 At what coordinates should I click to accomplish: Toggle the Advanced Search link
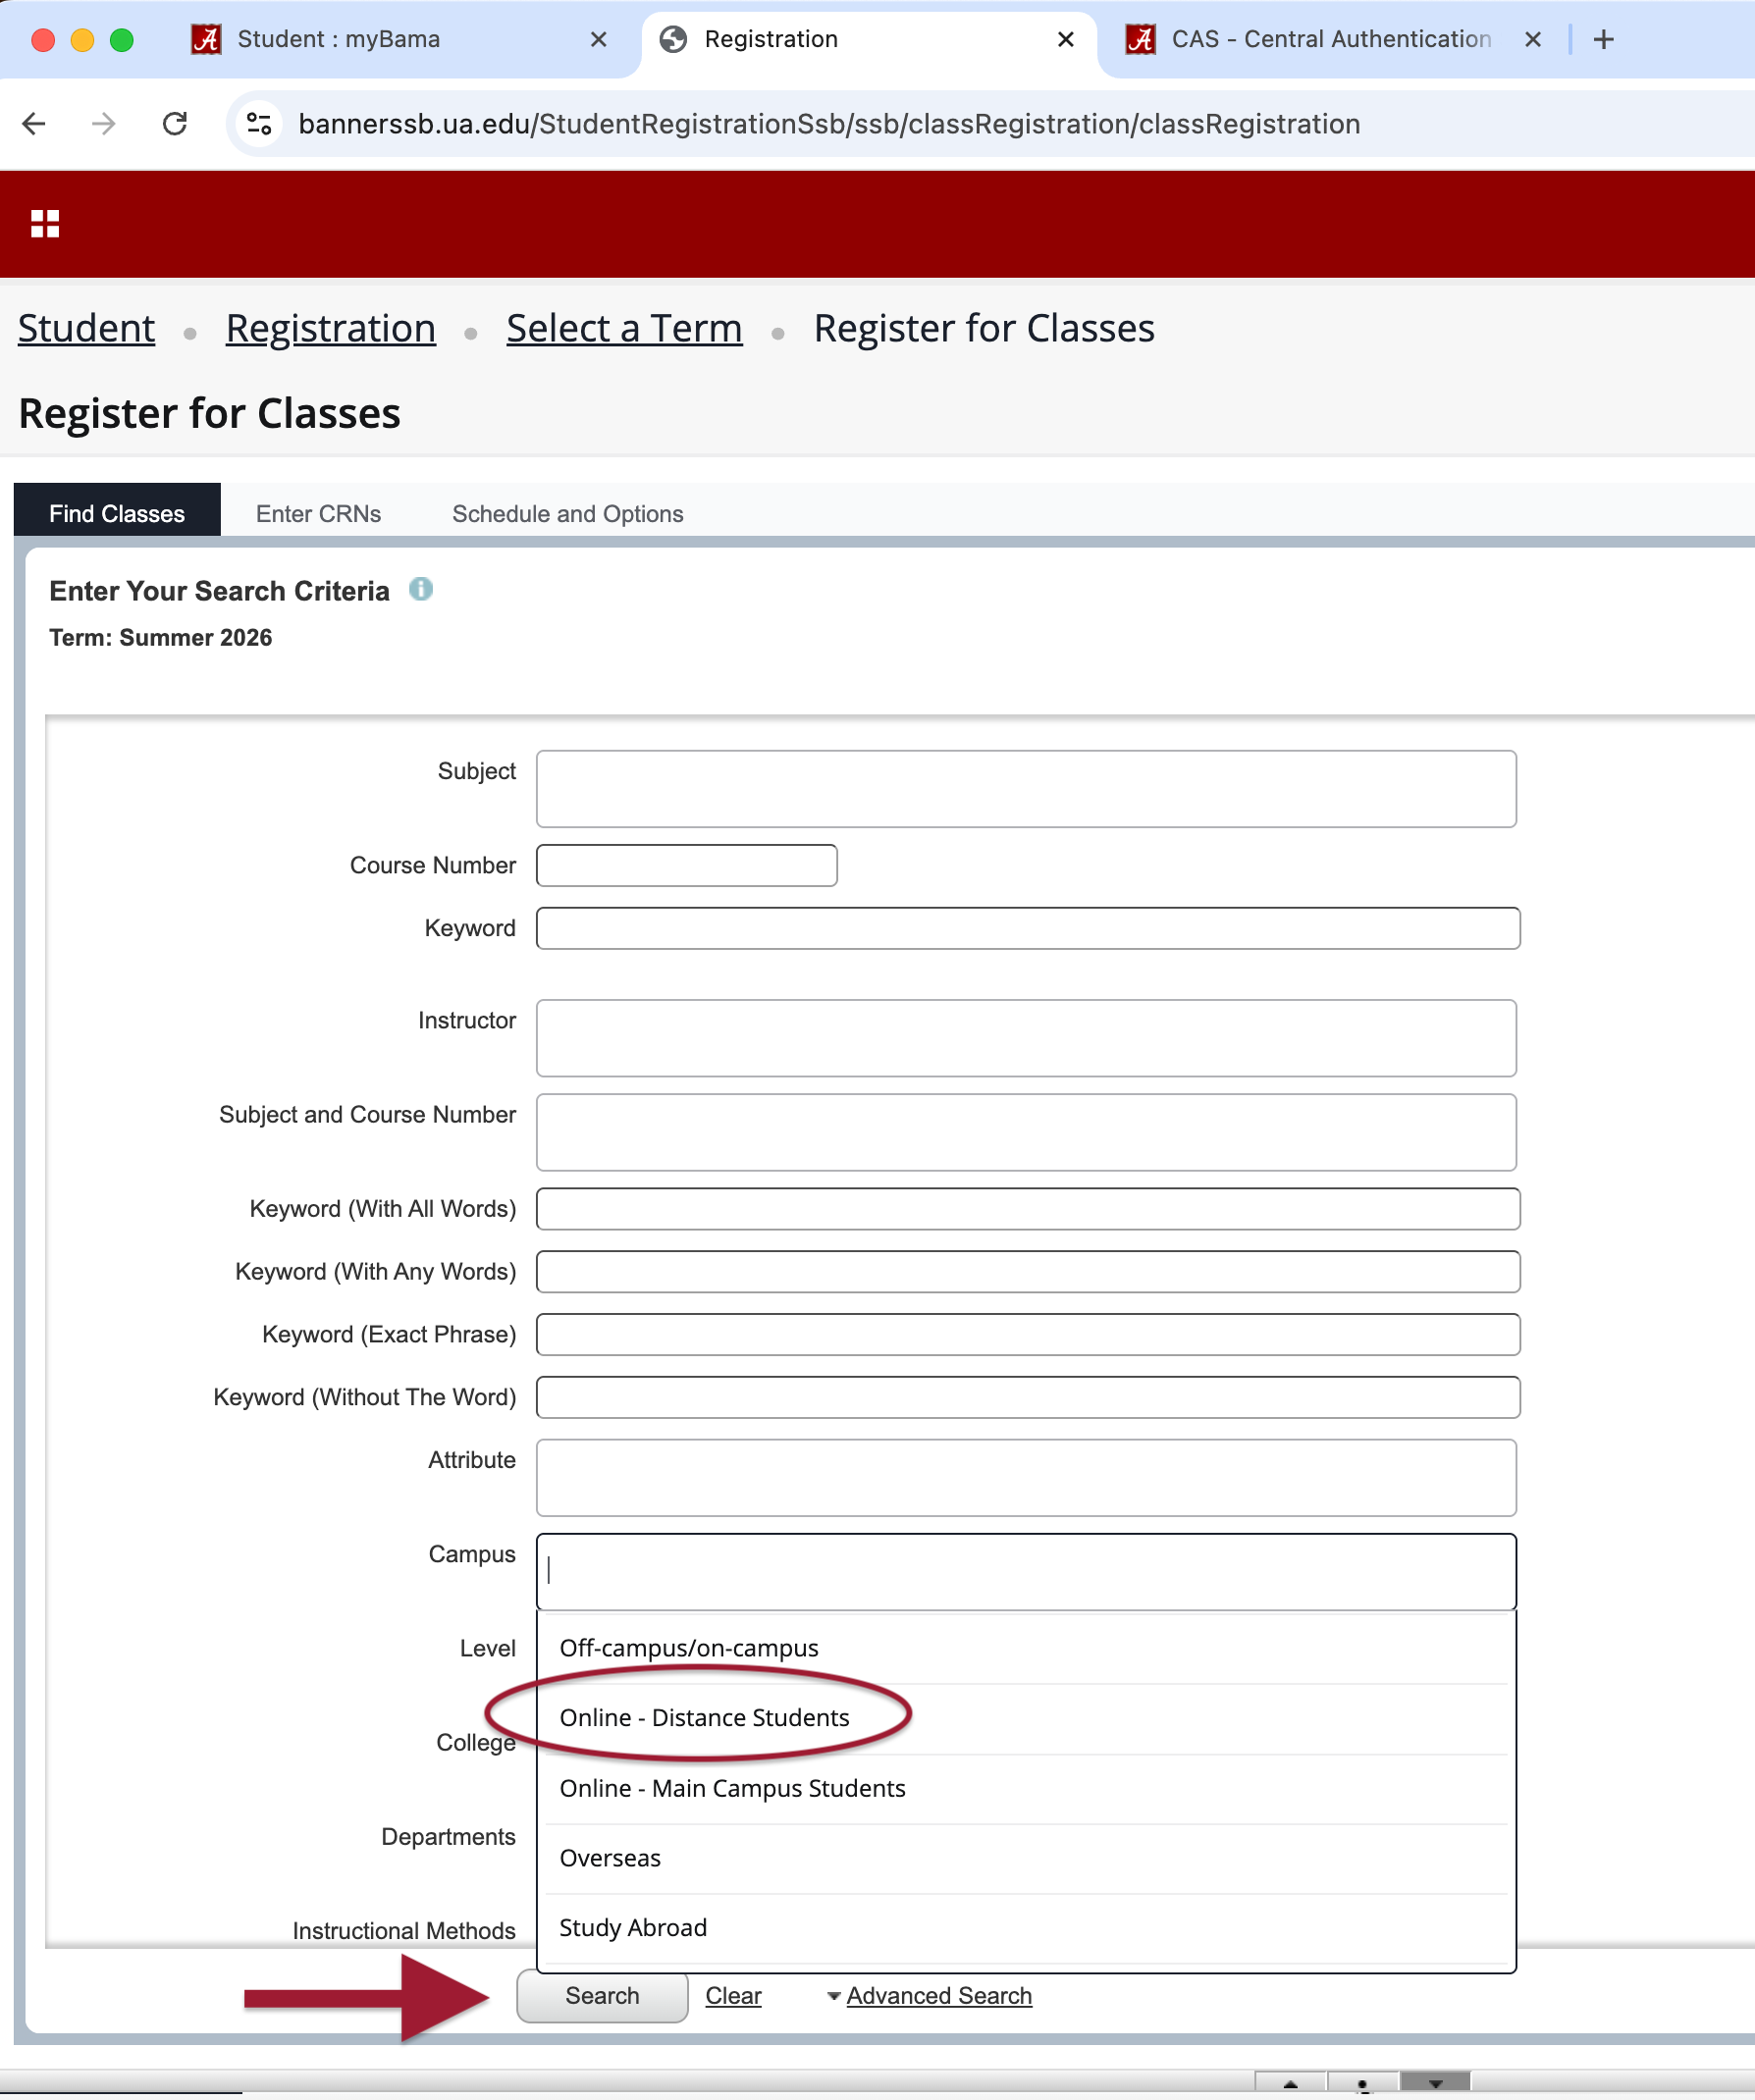click(x=939, y=1996)
